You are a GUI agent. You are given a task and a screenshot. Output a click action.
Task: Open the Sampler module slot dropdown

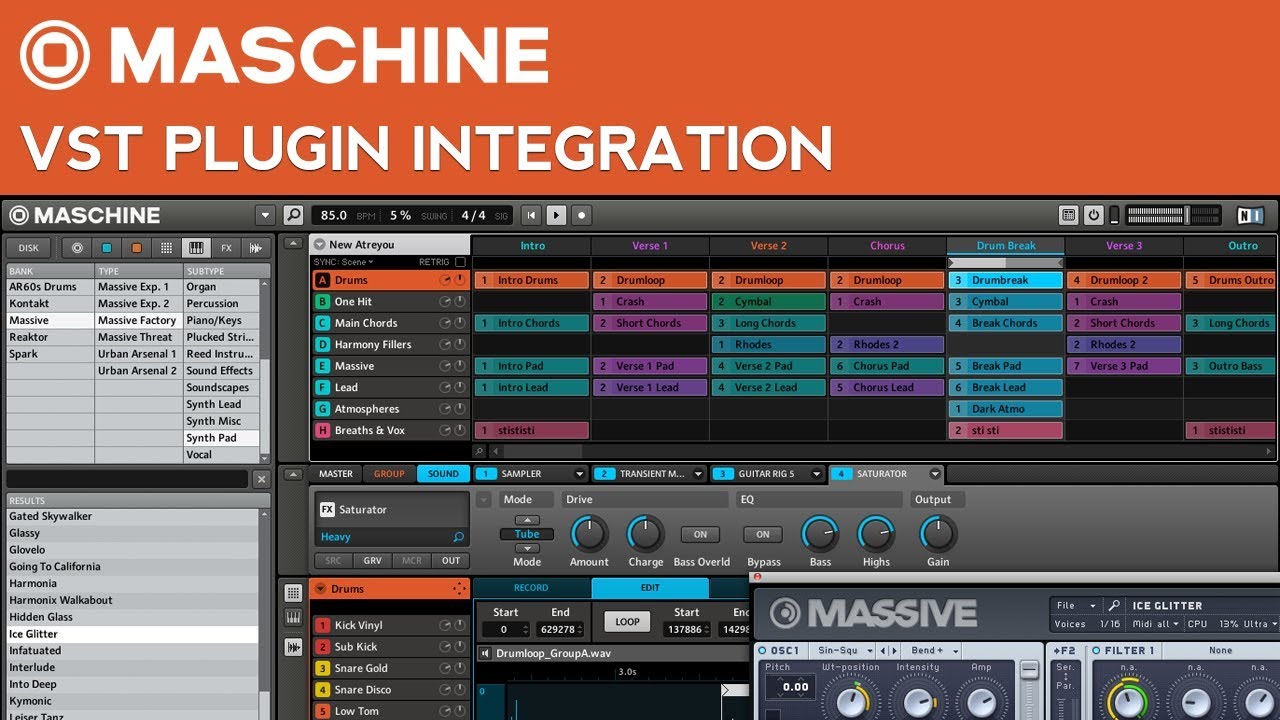pos(579,474)
